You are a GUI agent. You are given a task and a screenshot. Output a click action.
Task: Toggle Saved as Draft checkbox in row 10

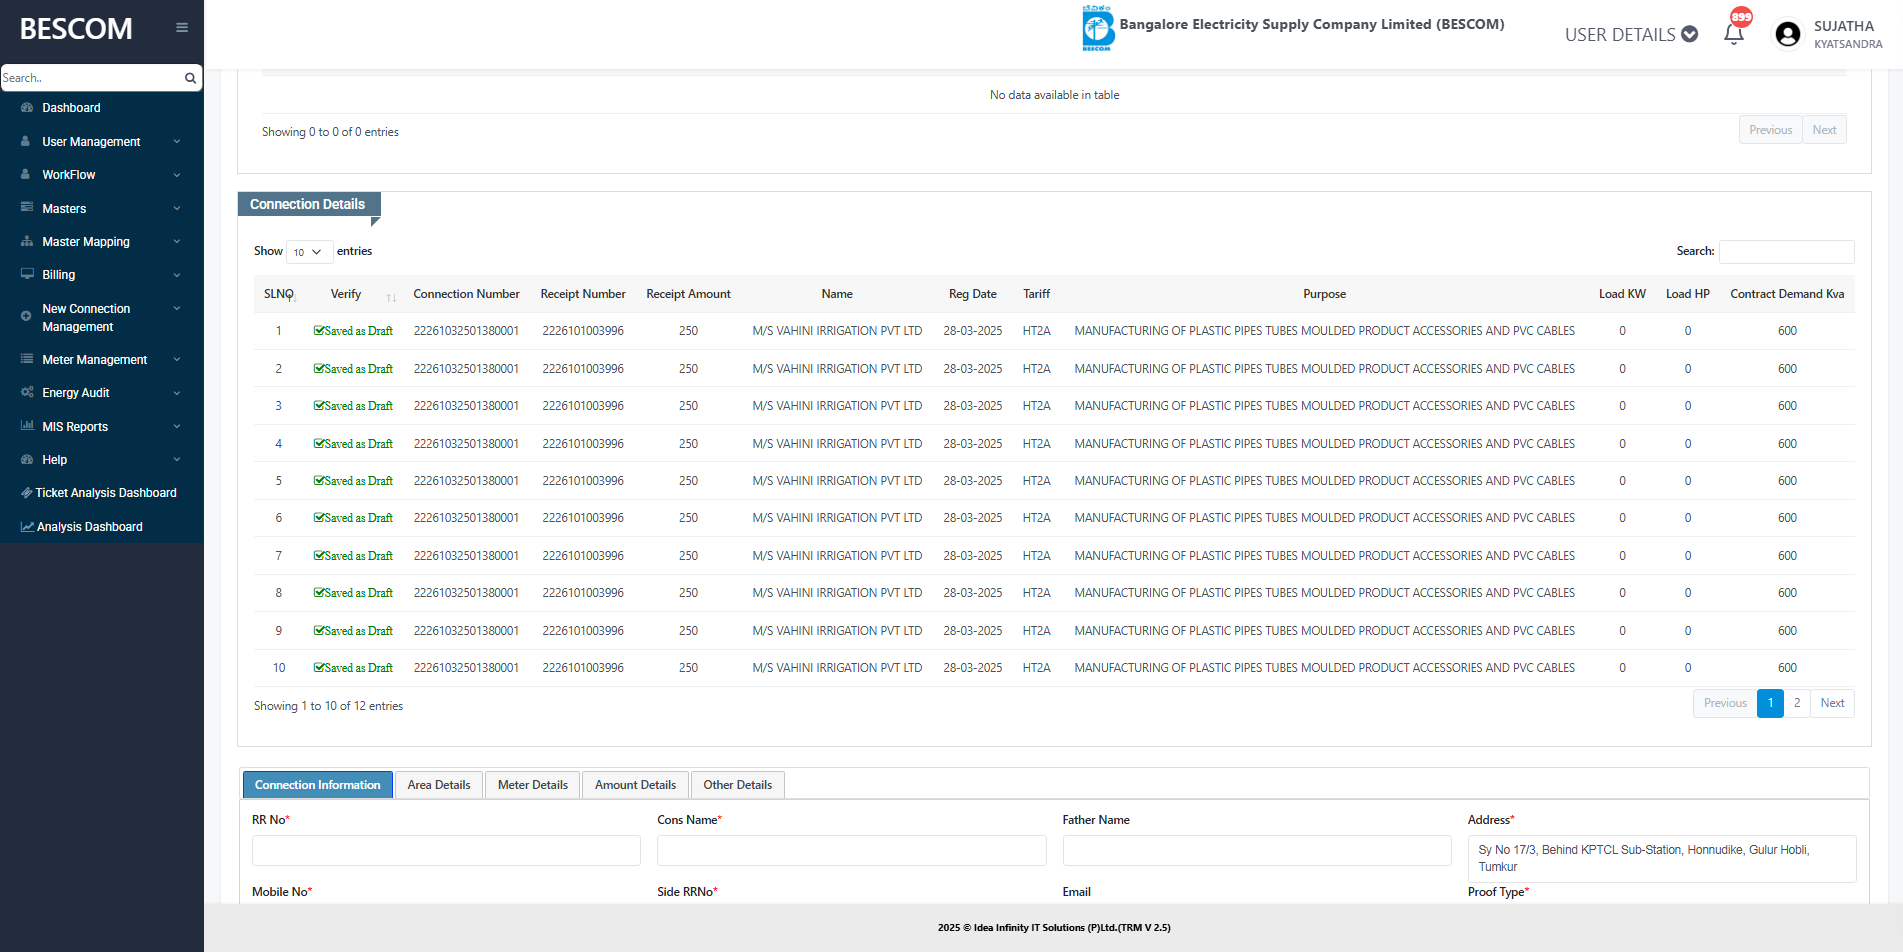tap(319, 668)
